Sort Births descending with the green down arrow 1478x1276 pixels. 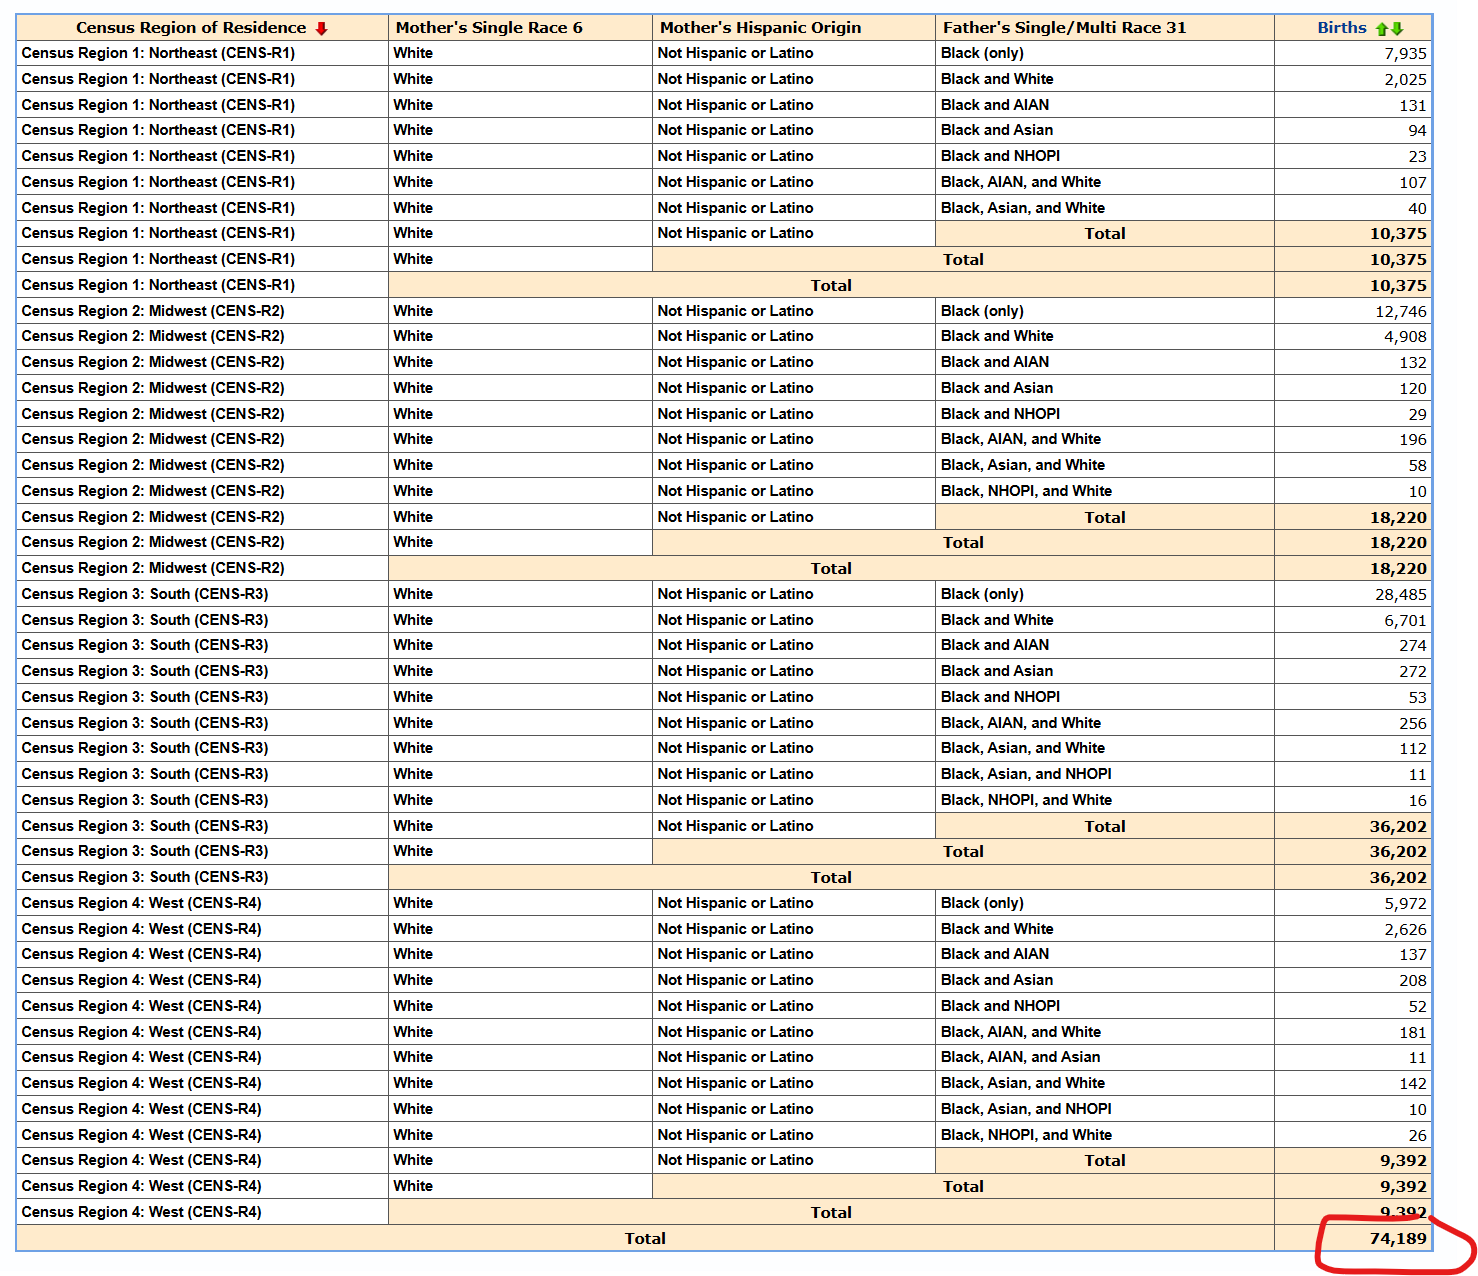(x=1397, y=28)
